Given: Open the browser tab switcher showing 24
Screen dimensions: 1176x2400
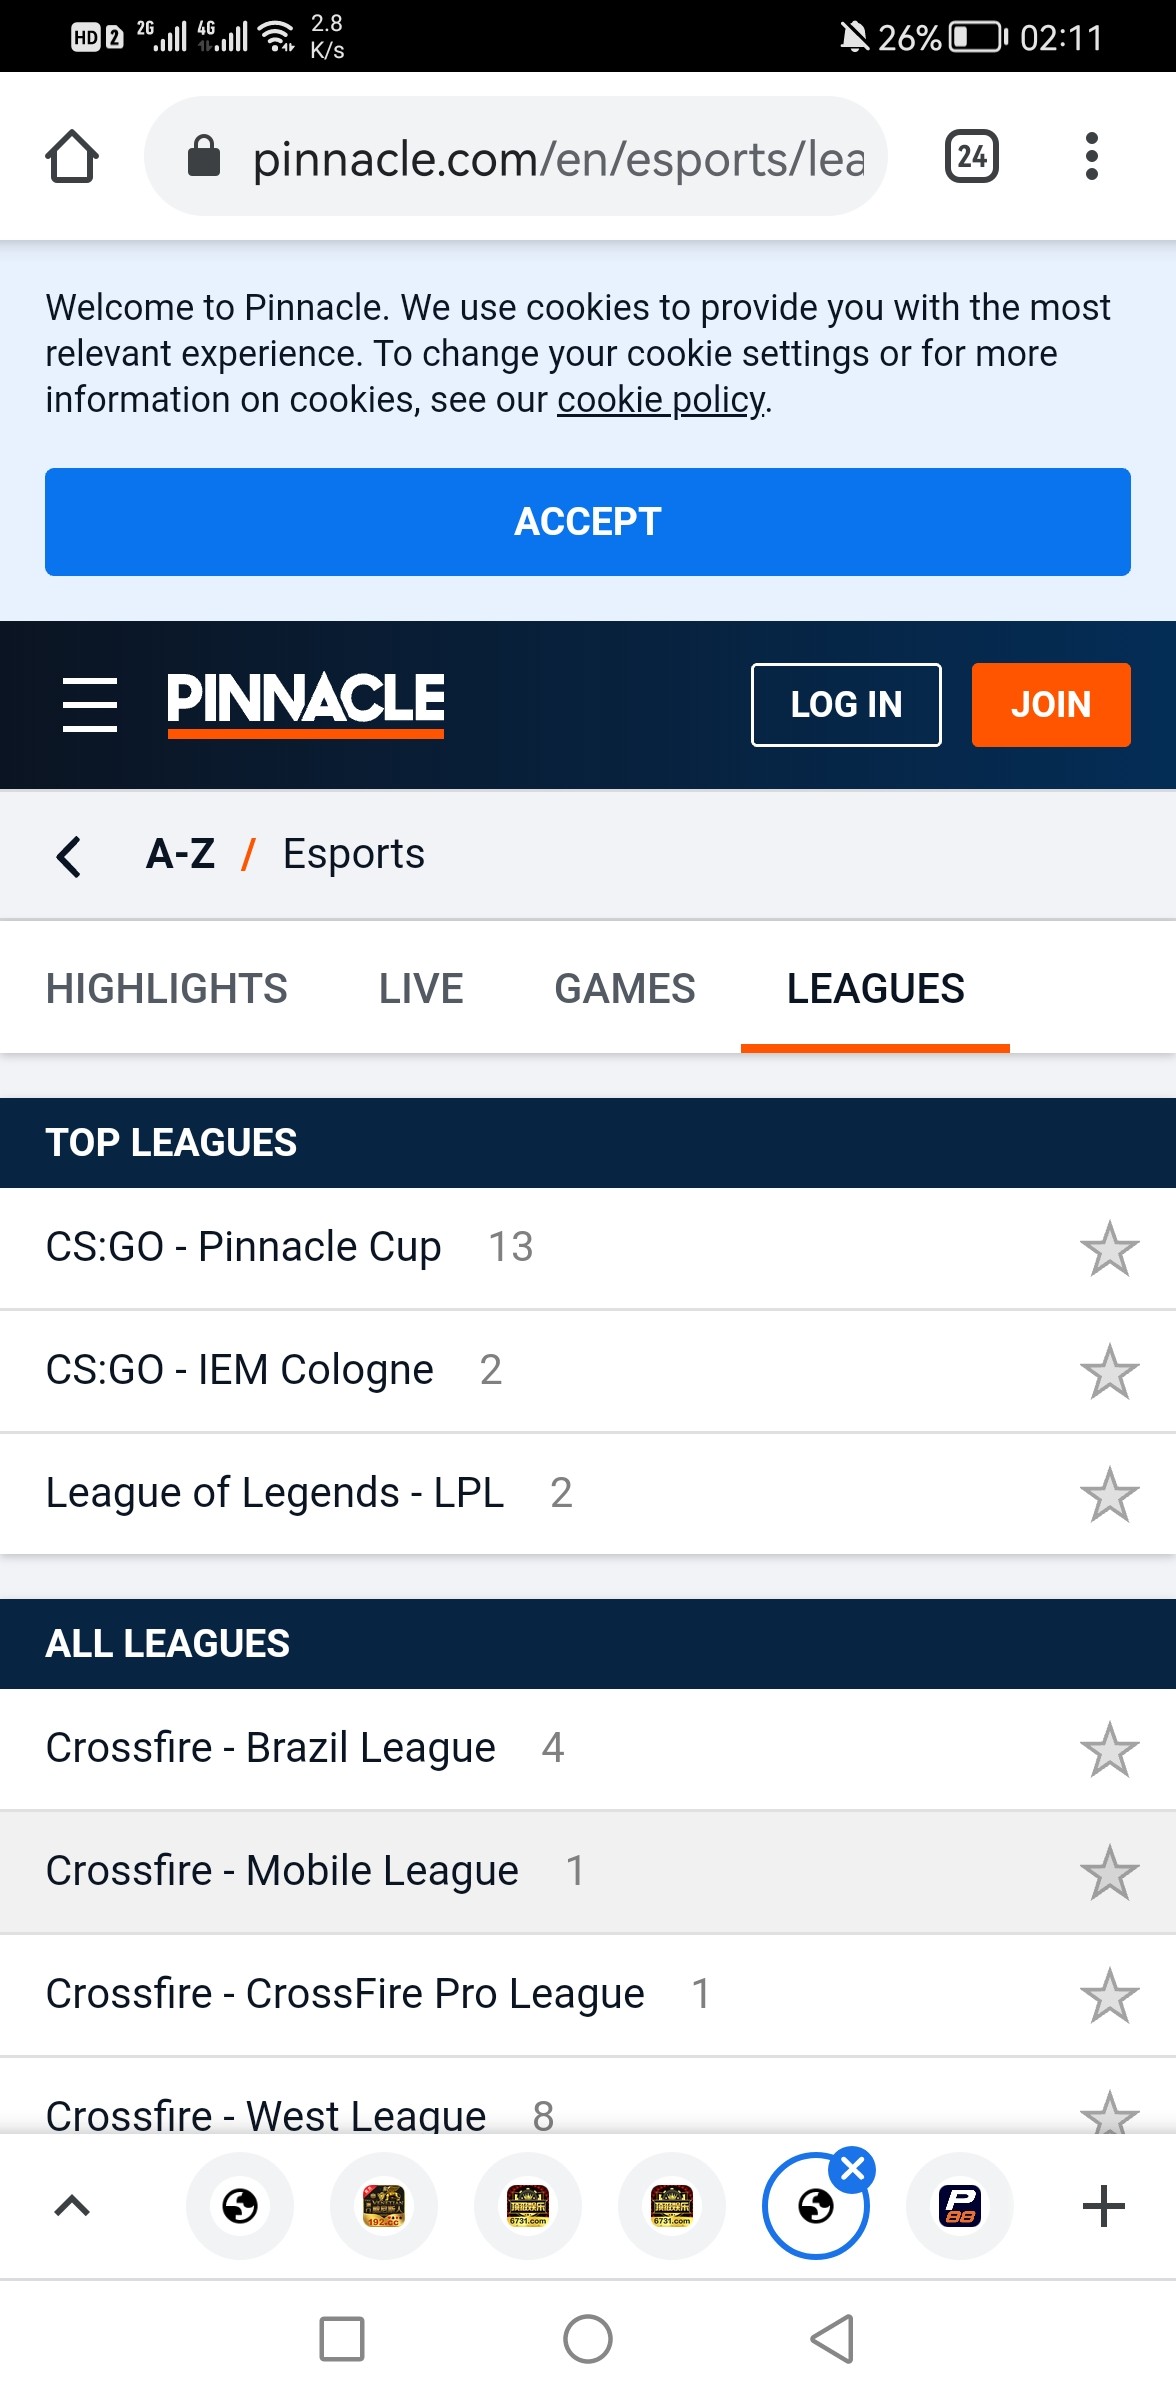Looking at the screenshot, I should point(971,157).
